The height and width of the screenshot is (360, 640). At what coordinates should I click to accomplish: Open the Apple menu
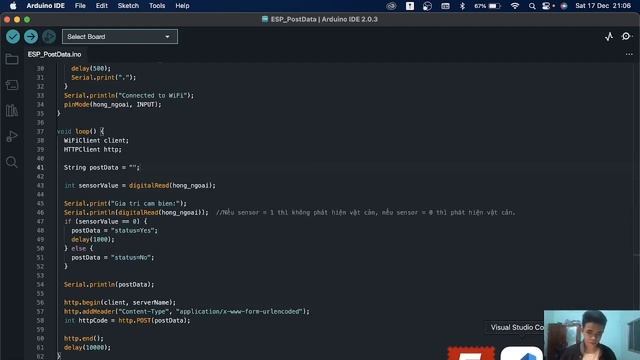click(13, 6)
